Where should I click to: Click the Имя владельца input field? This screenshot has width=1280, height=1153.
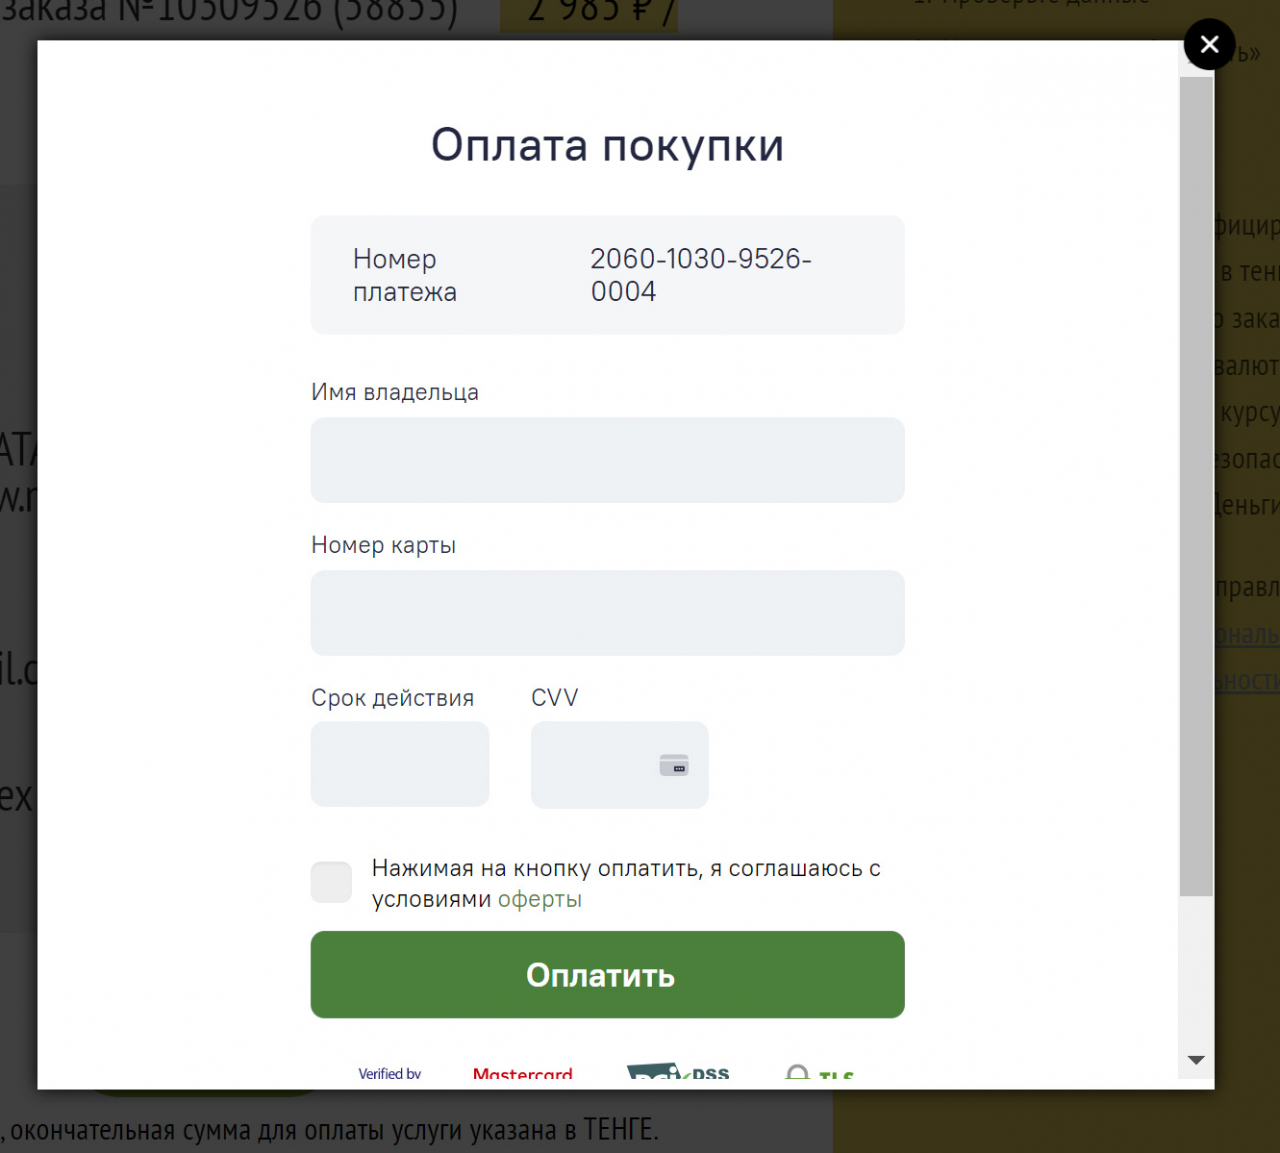tap(607, 460)
